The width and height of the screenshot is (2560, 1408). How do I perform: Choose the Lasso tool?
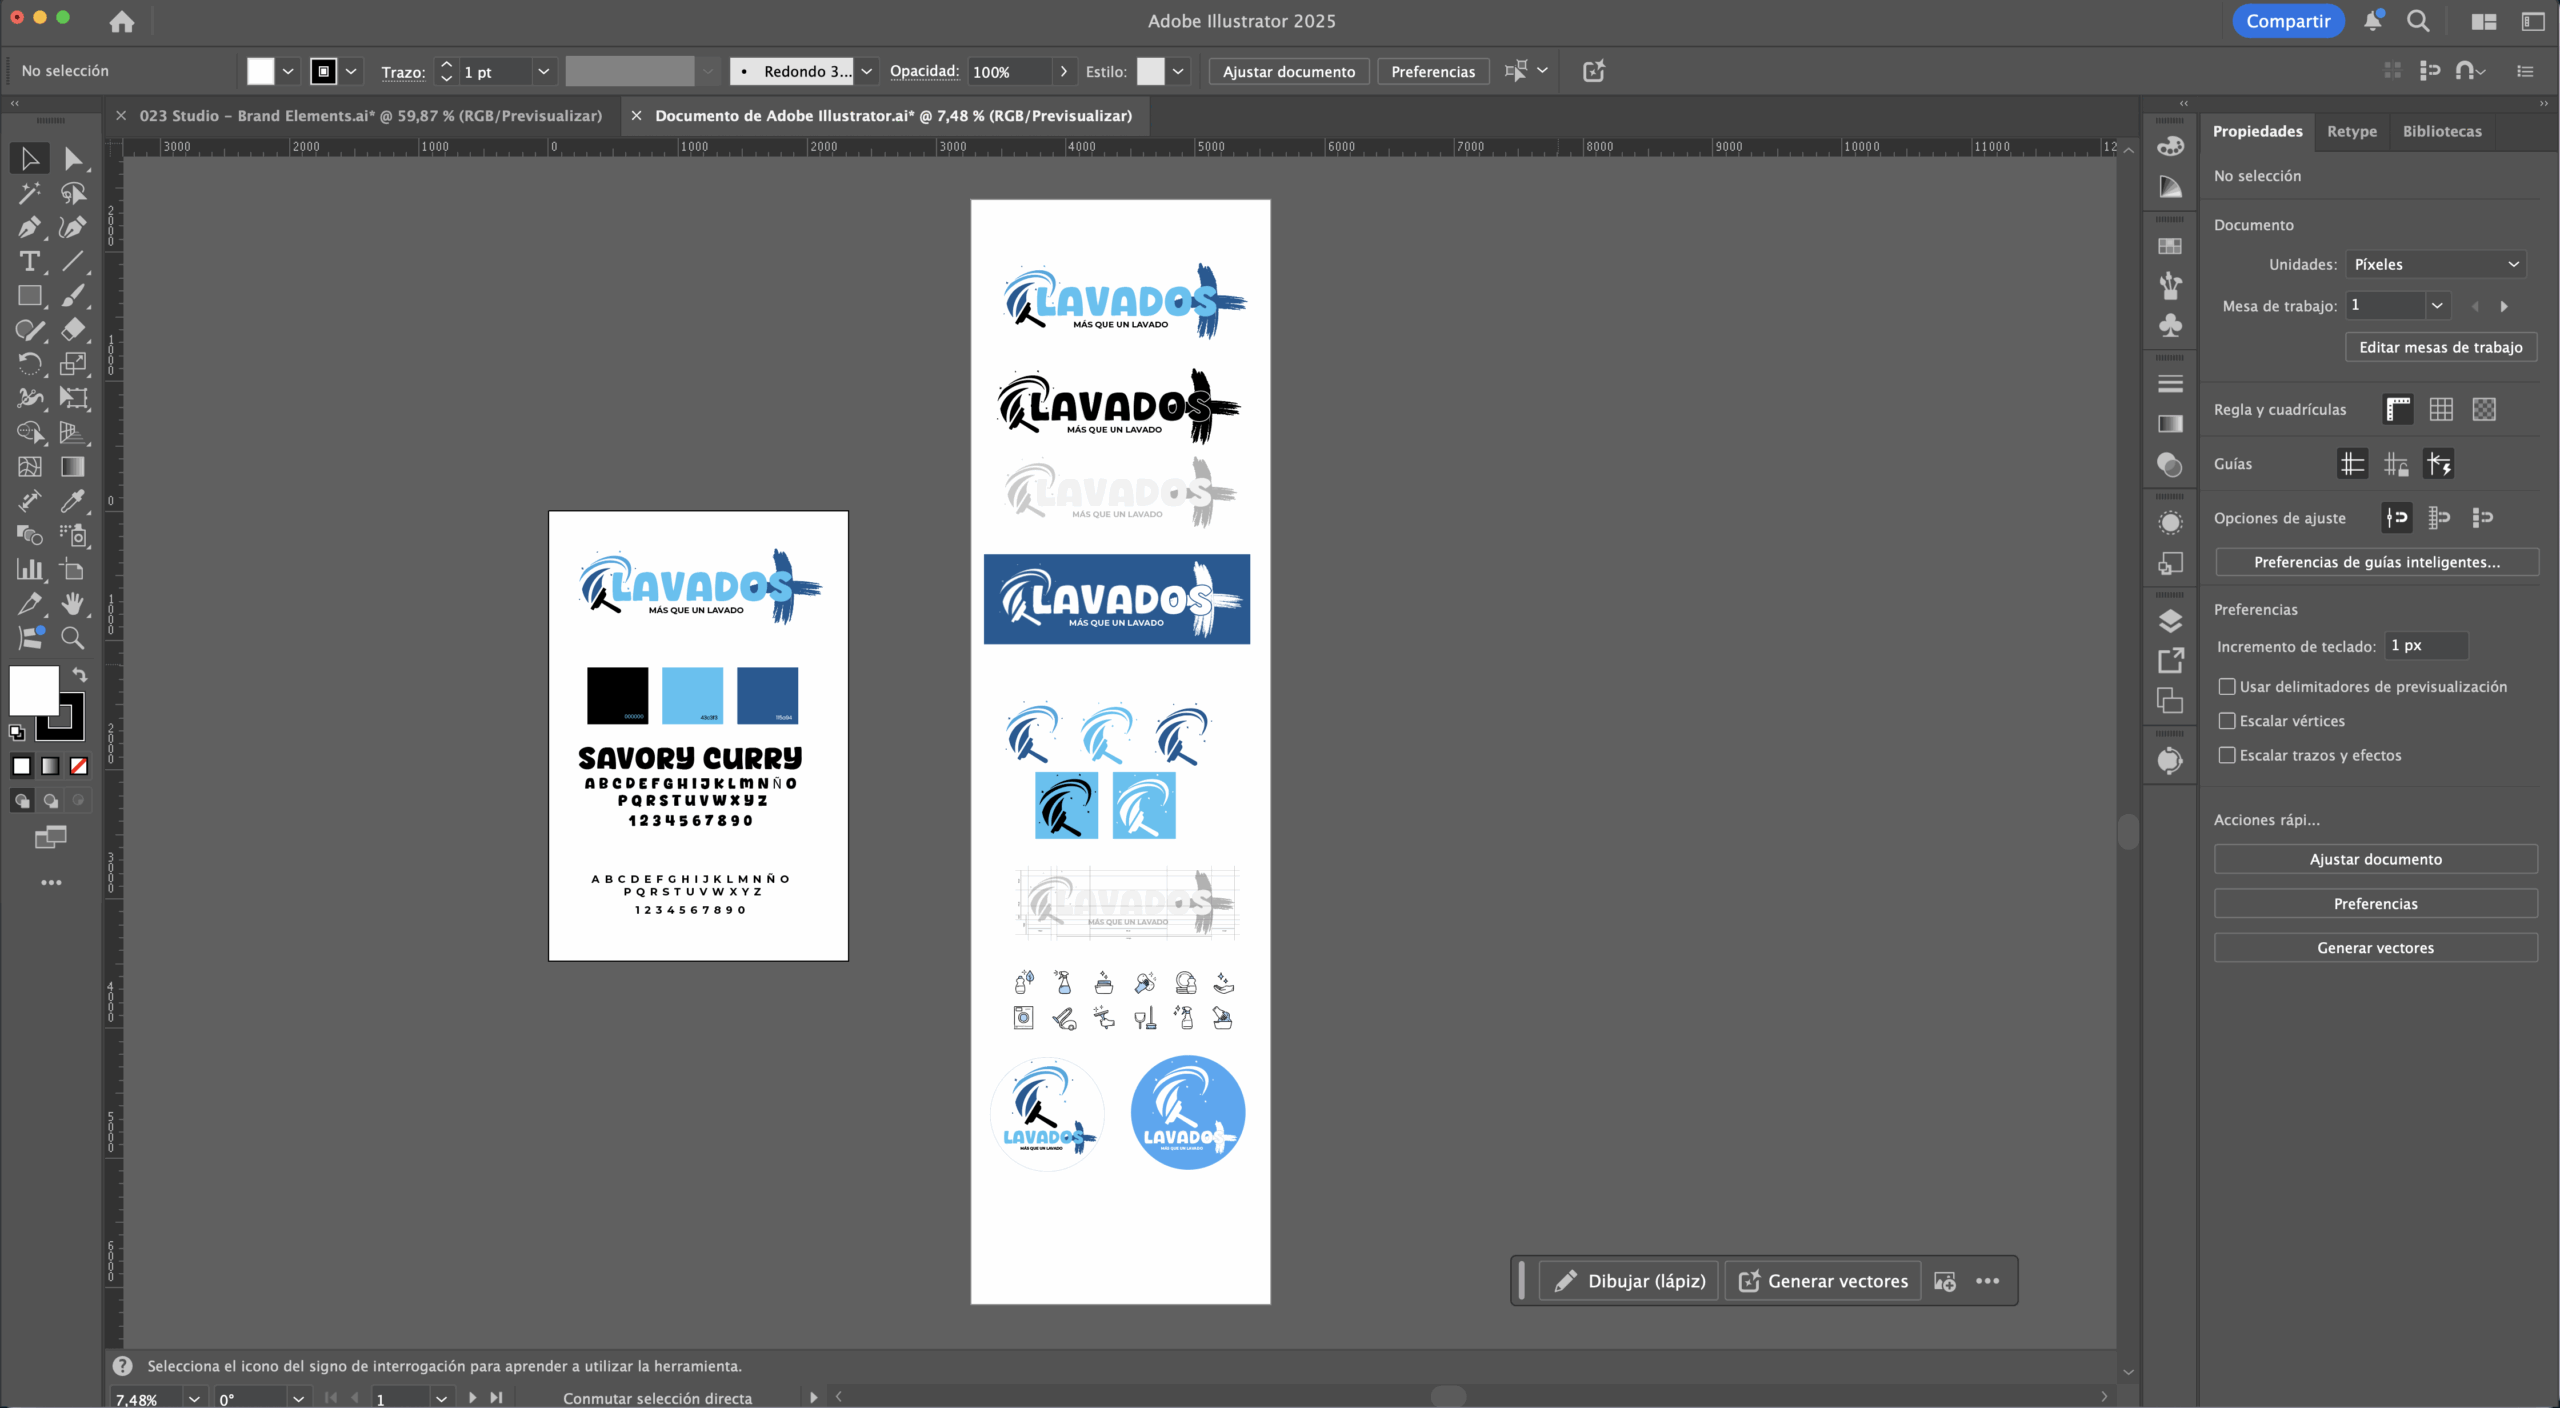point(73,193)
